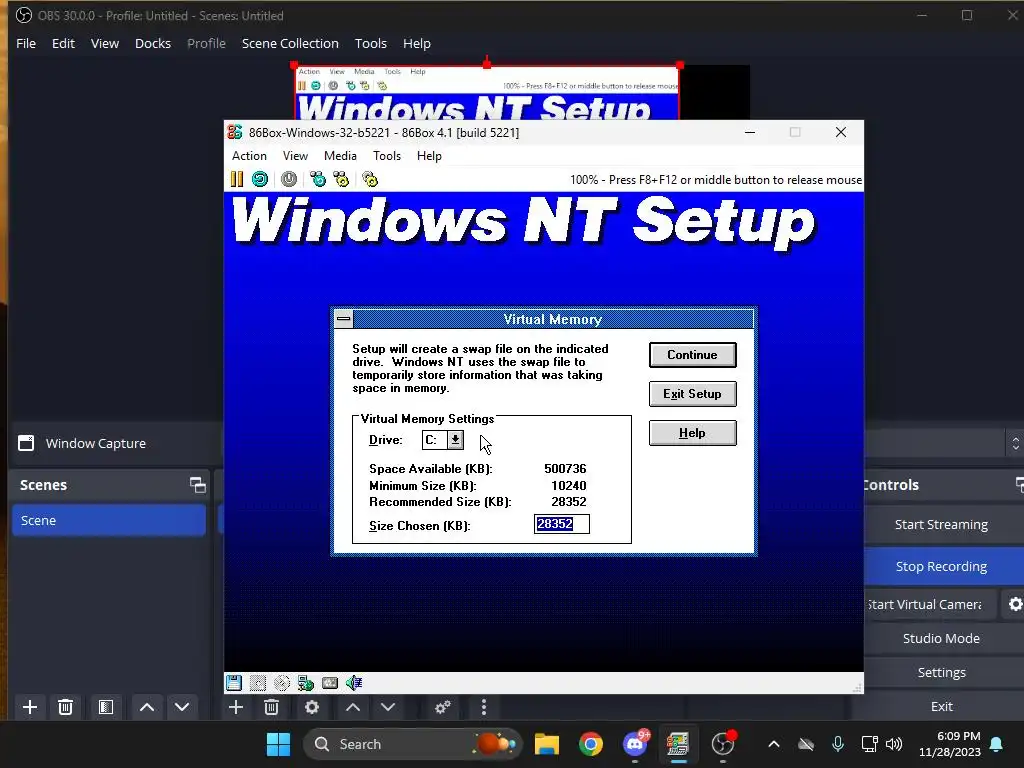Pause the 86Box emulation
Image resolution: width=1024 pixels, height=768 pixels.
pos(236,179)
